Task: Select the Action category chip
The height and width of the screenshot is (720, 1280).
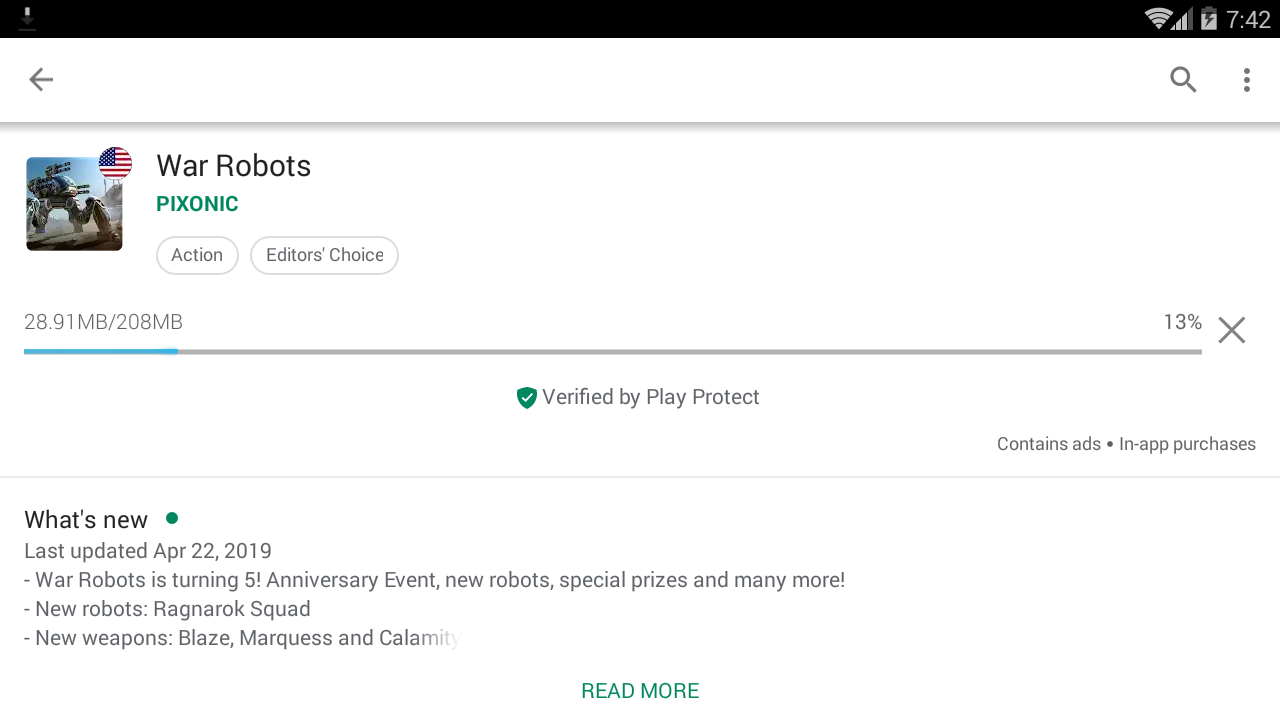Action: pos(197,255)
